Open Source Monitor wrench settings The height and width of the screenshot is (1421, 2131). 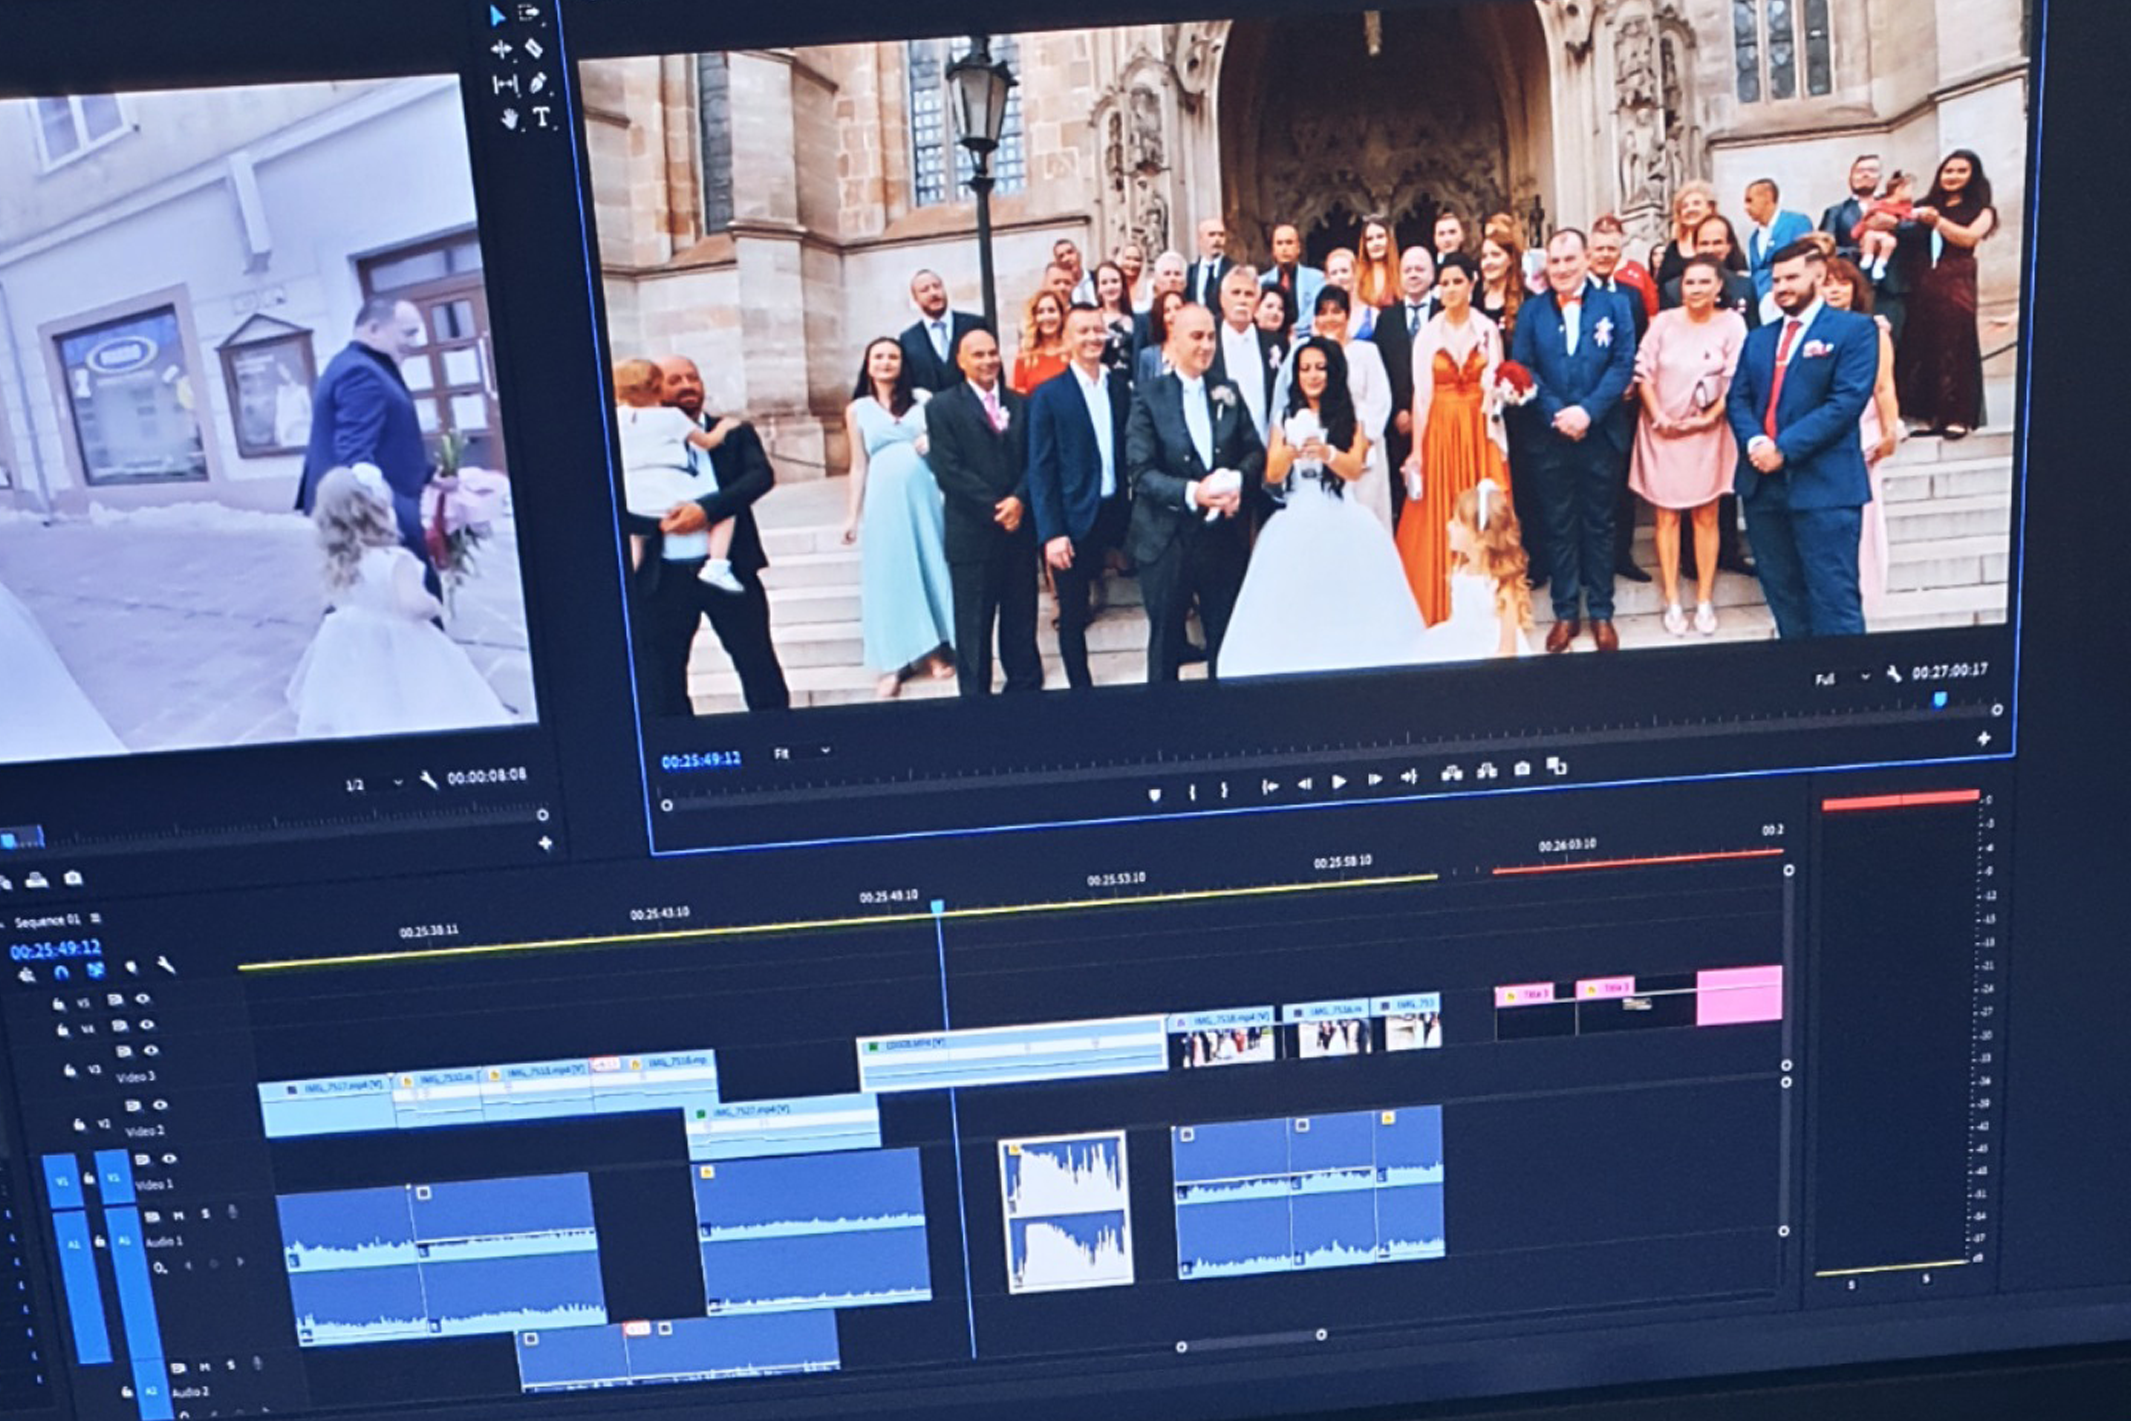point(429,780)
